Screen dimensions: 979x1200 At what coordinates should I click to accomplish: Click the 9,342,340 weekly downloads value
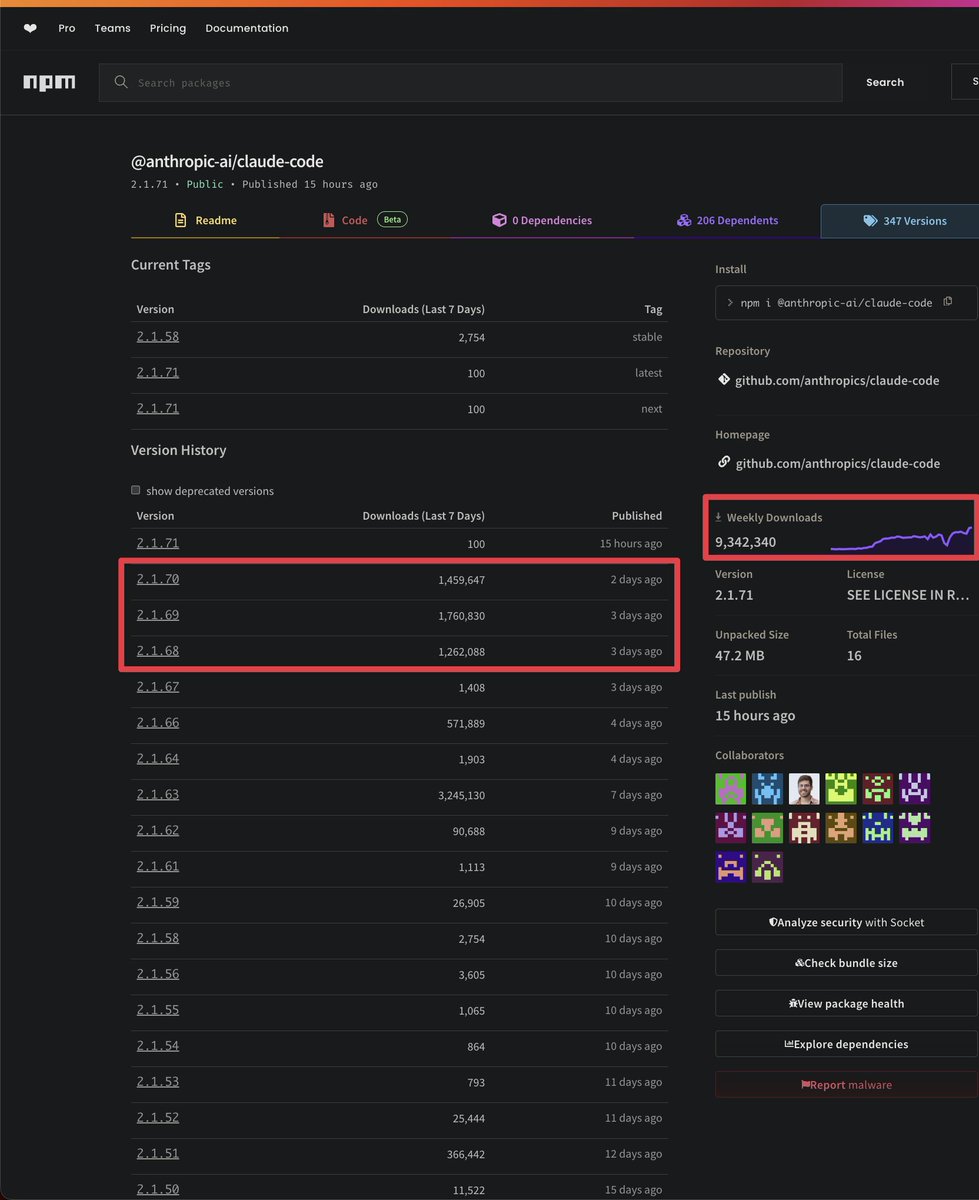click(x=745, y=542)
